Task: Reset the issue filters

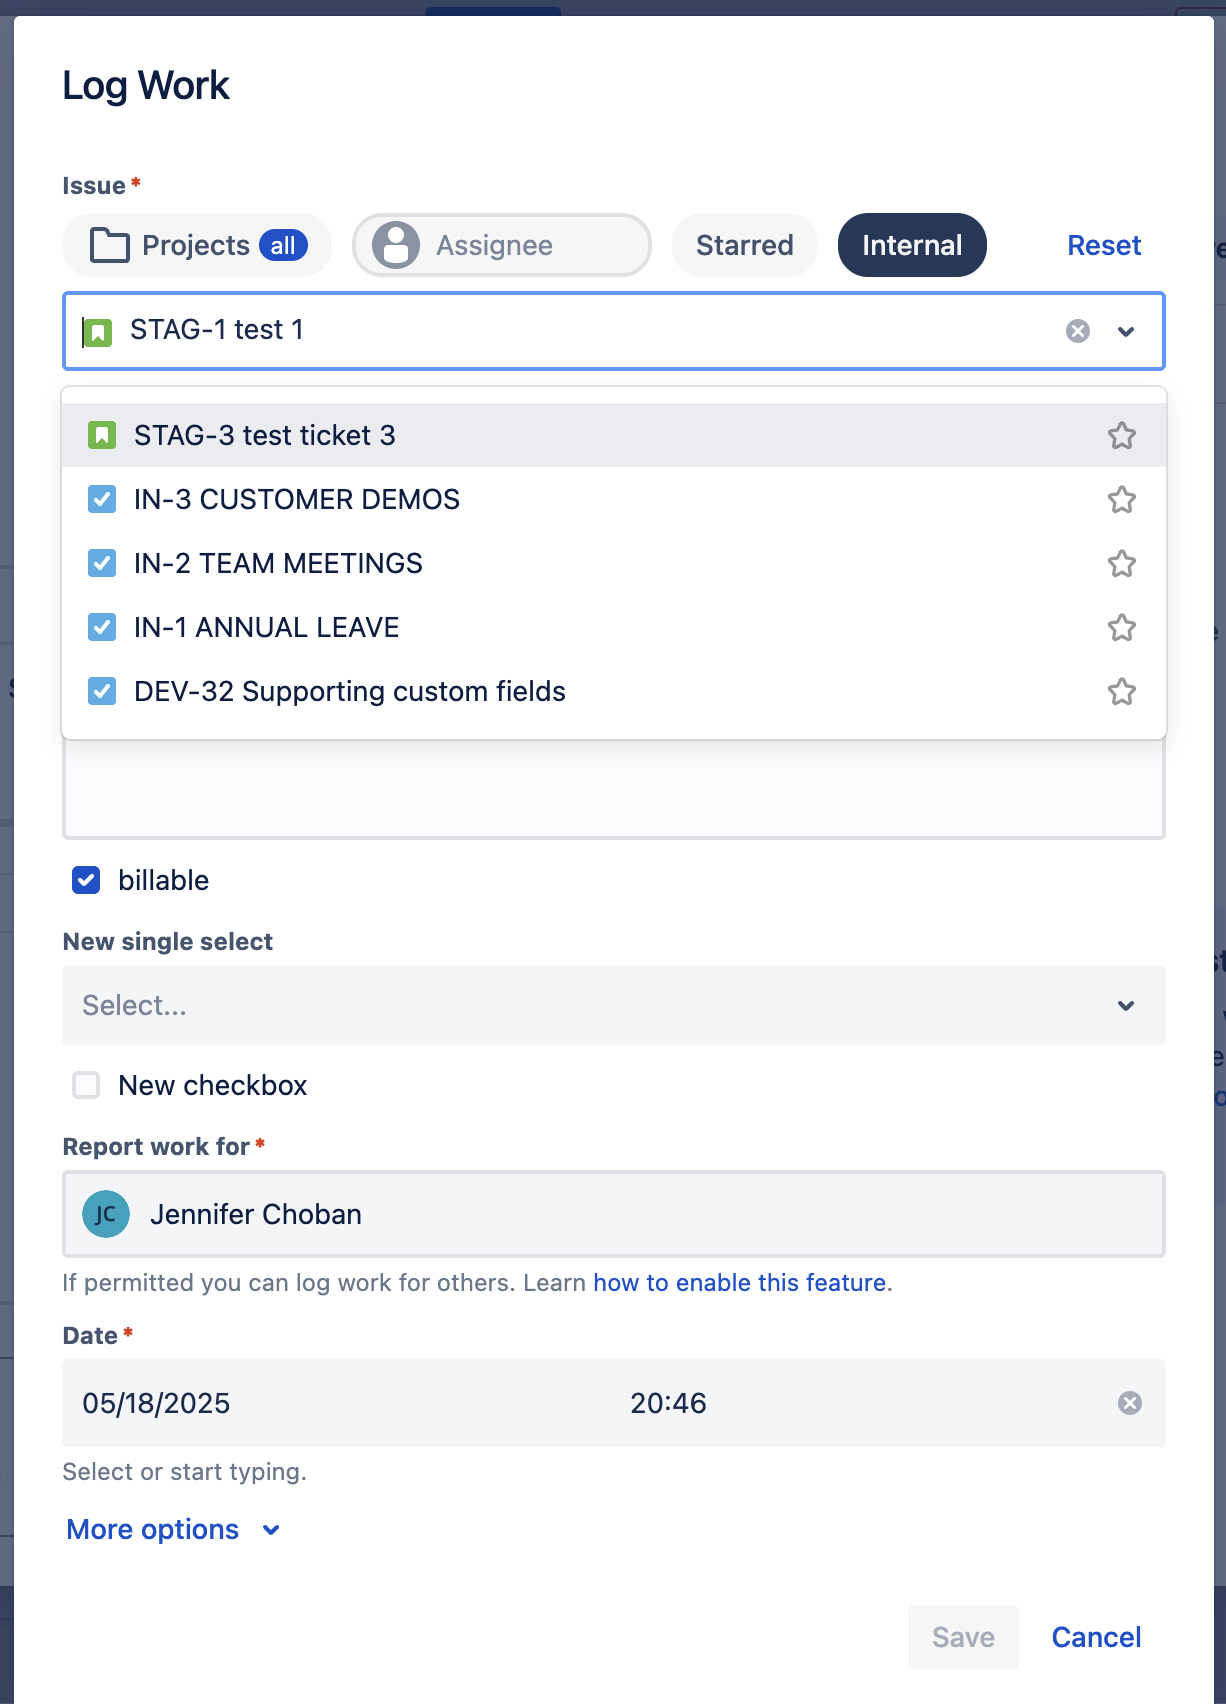Action: tap(1103, 245)
